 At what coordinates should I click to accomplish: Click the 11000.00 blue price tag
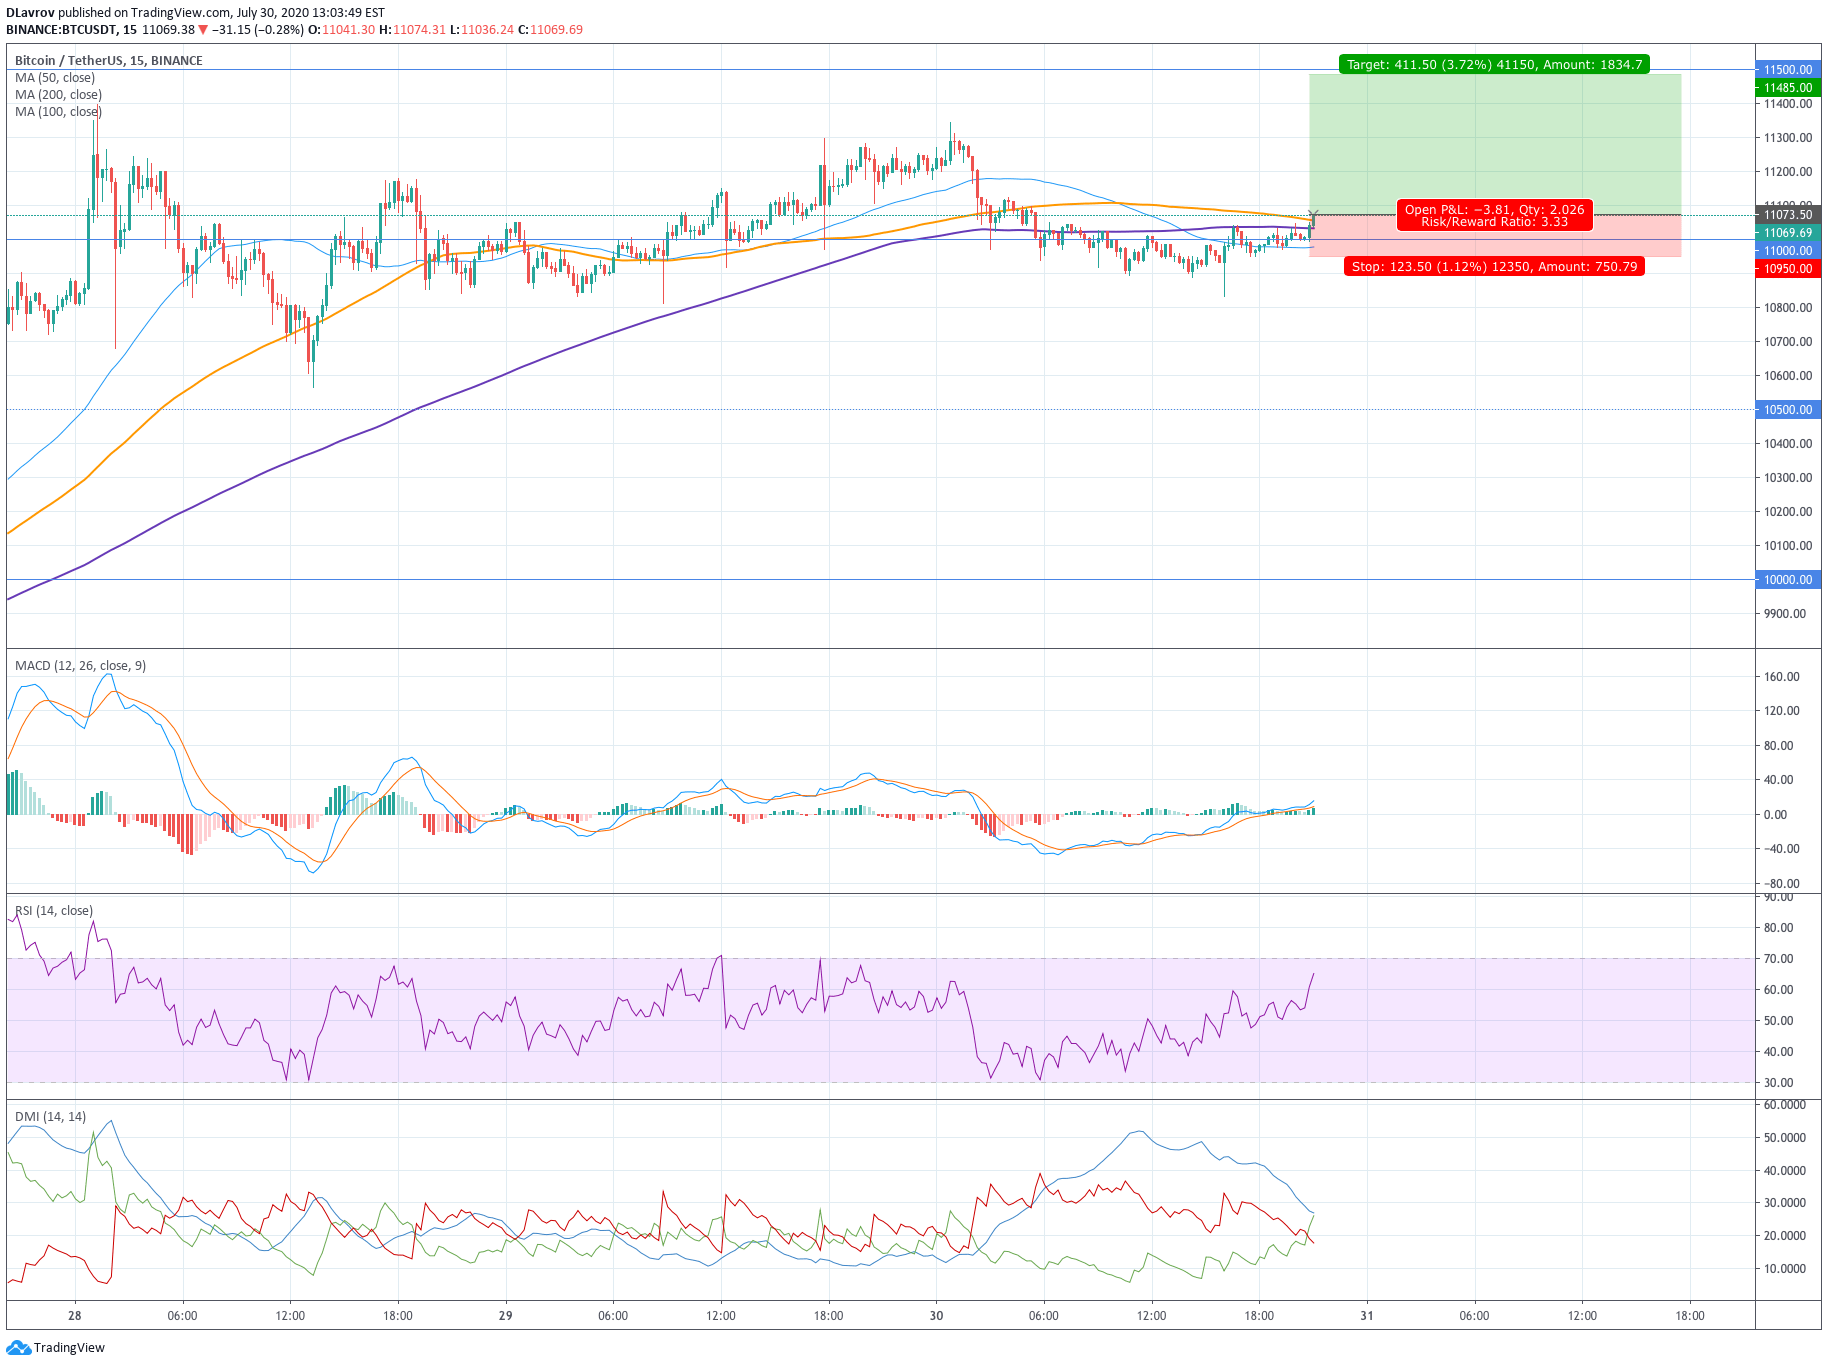1788,251
